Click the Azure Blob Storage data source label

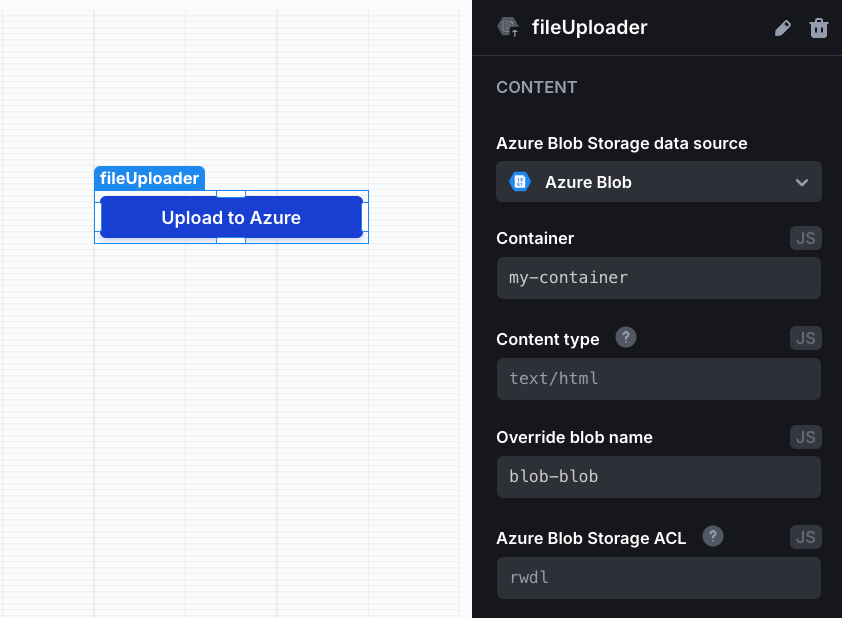coord(621,143)
